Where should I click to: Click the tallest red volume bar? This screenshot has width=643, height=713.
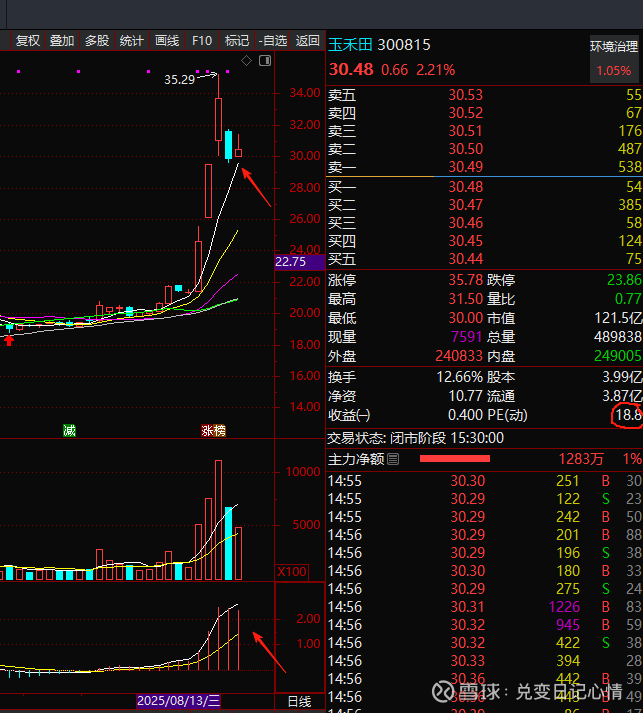(x=219, y=520)
